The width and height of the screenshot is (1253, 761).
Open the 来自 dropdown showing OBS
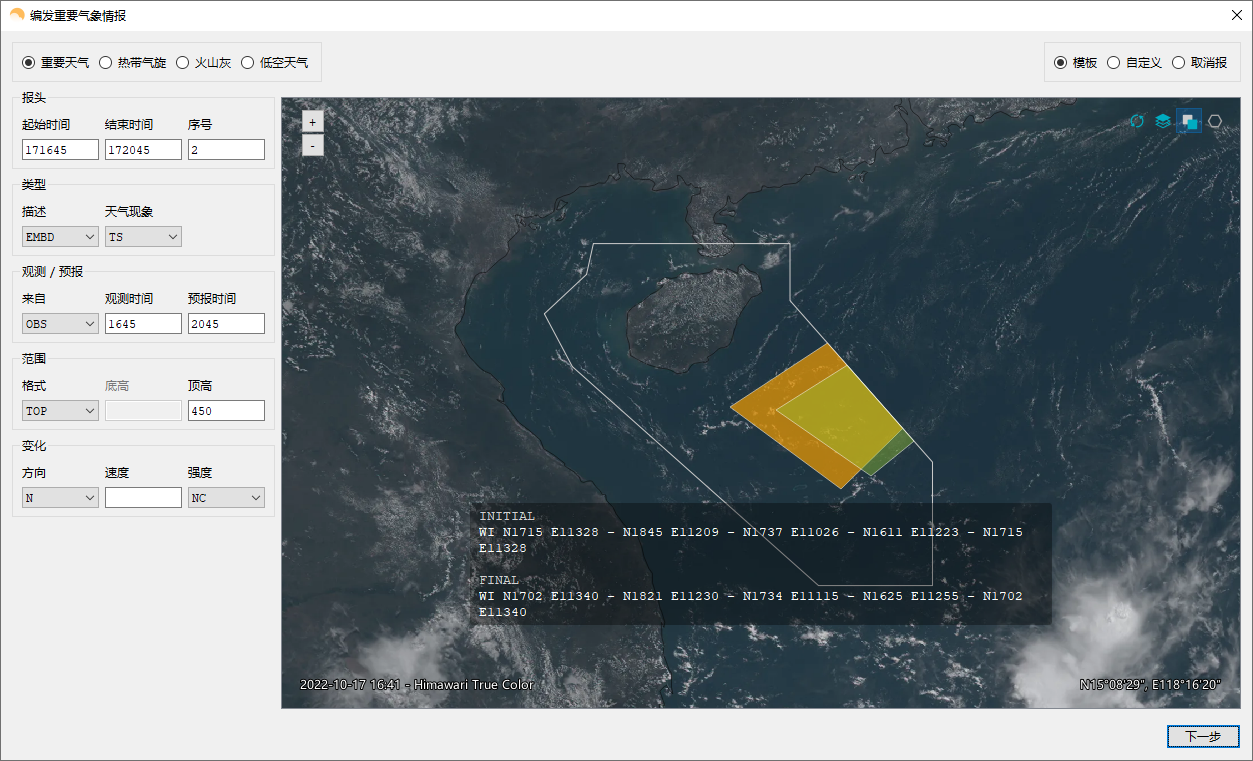coord(60,324)
